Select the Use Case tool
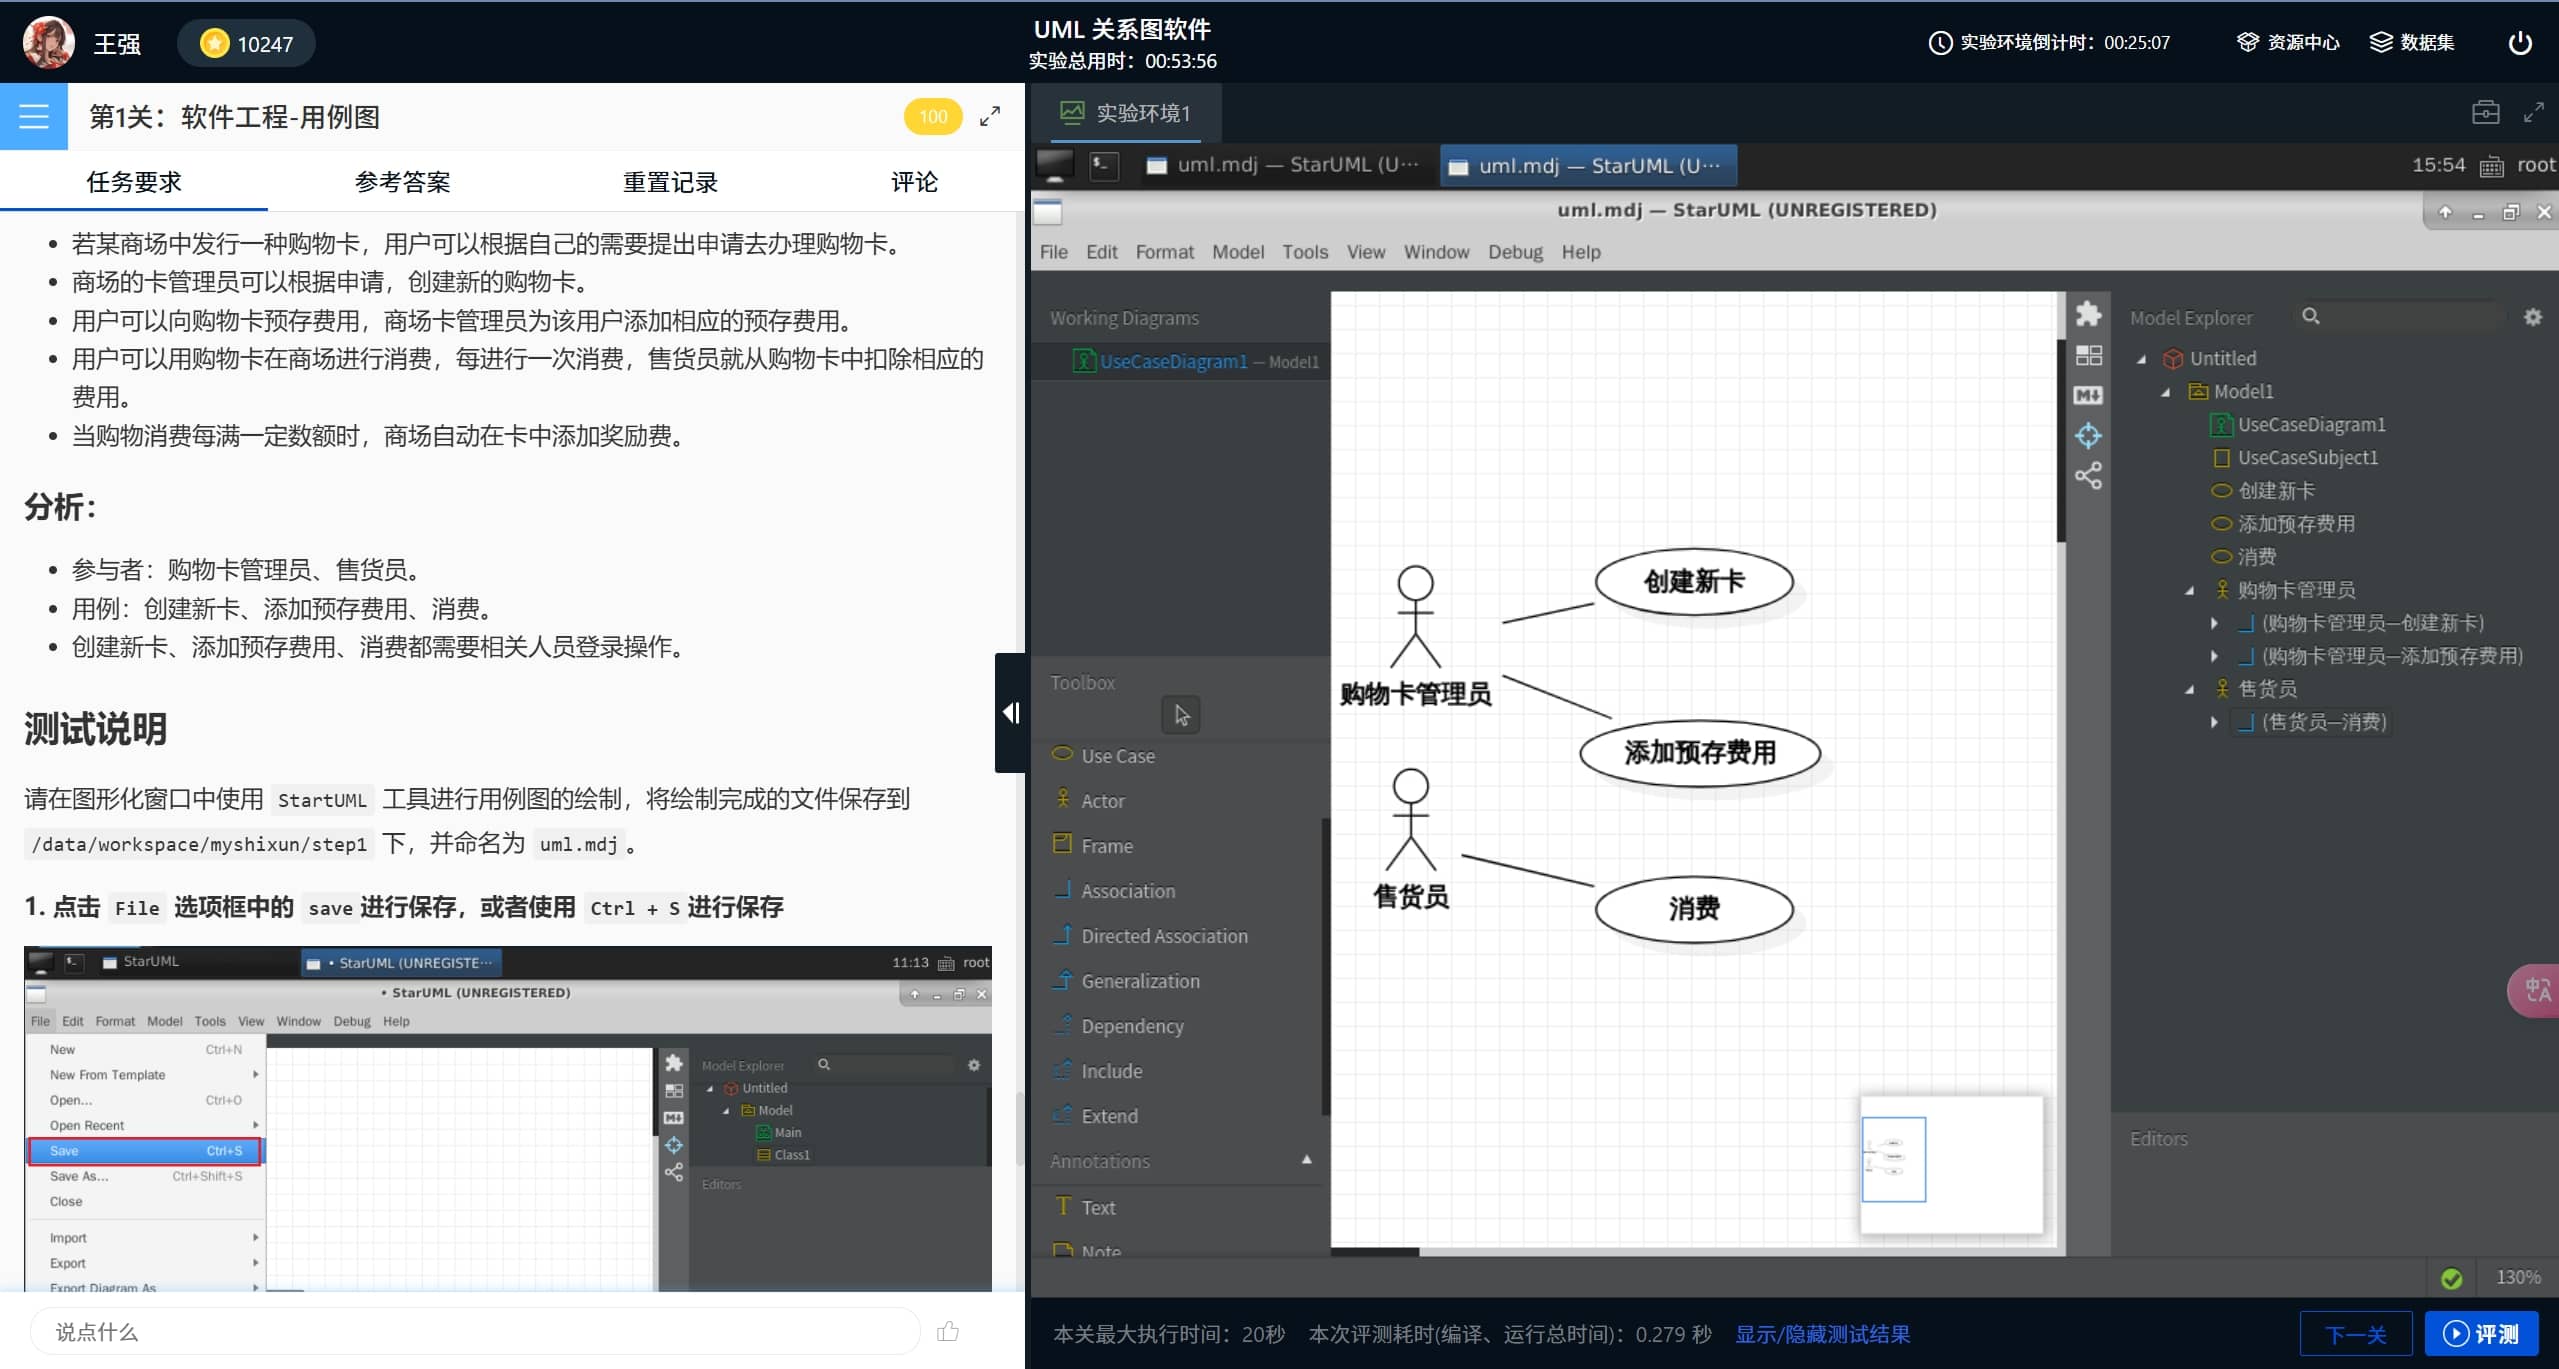Screen dimensions: 2559x1369 (x=1117, y=755)
